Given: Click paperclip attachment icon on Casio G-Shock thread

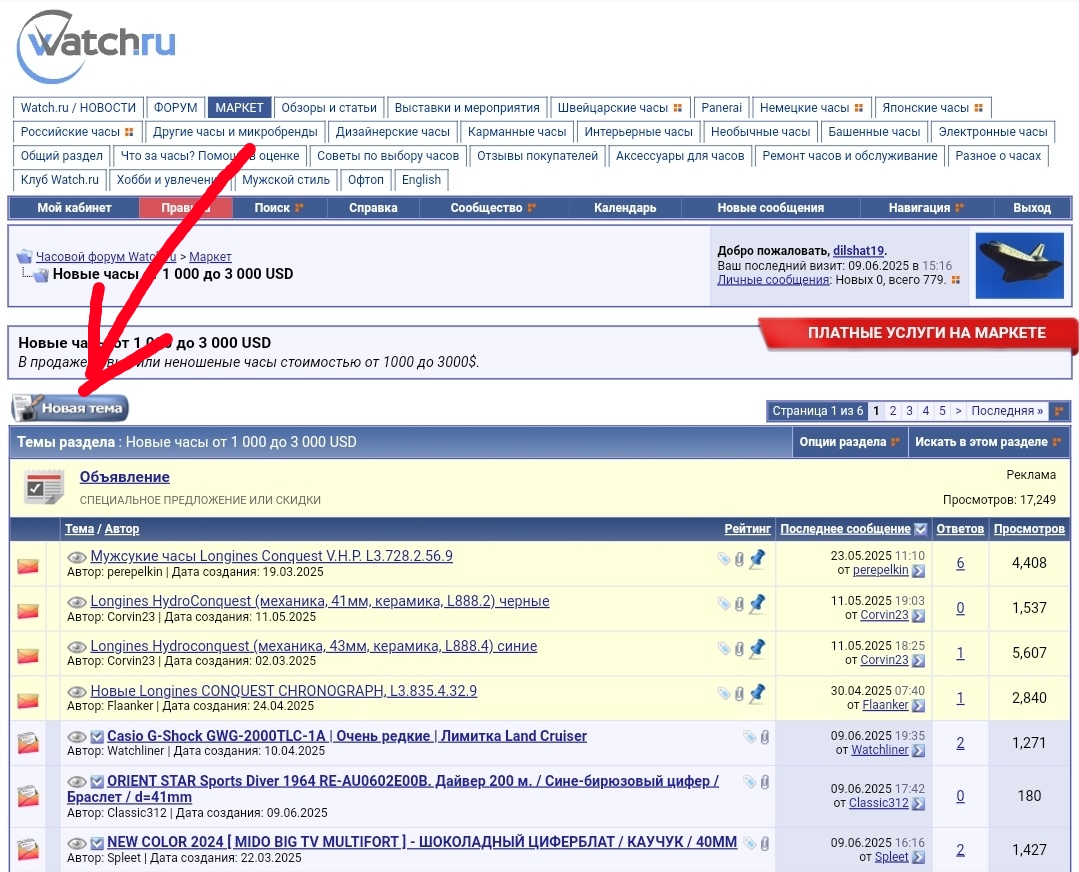Looking at the screenshot, I should pyautogui.click(x=765, y=737).
